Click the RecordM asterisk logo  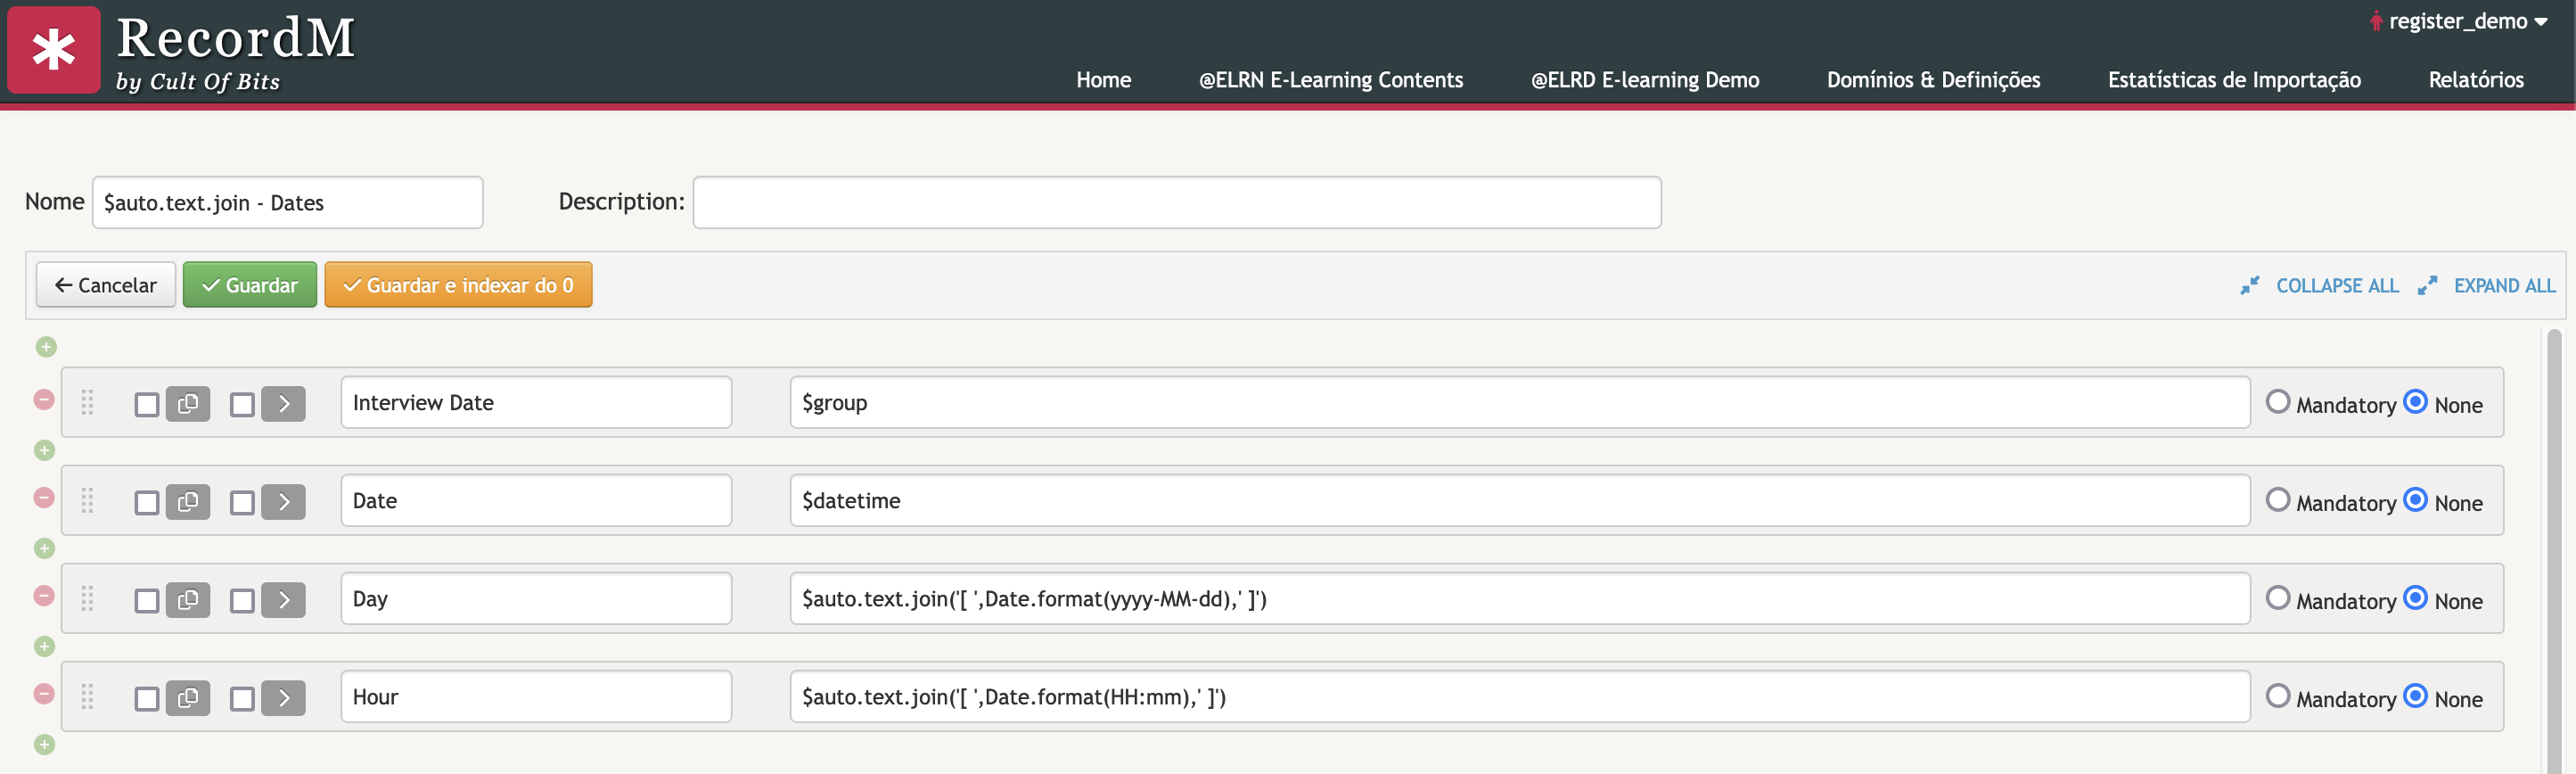[x=54, y=50]
